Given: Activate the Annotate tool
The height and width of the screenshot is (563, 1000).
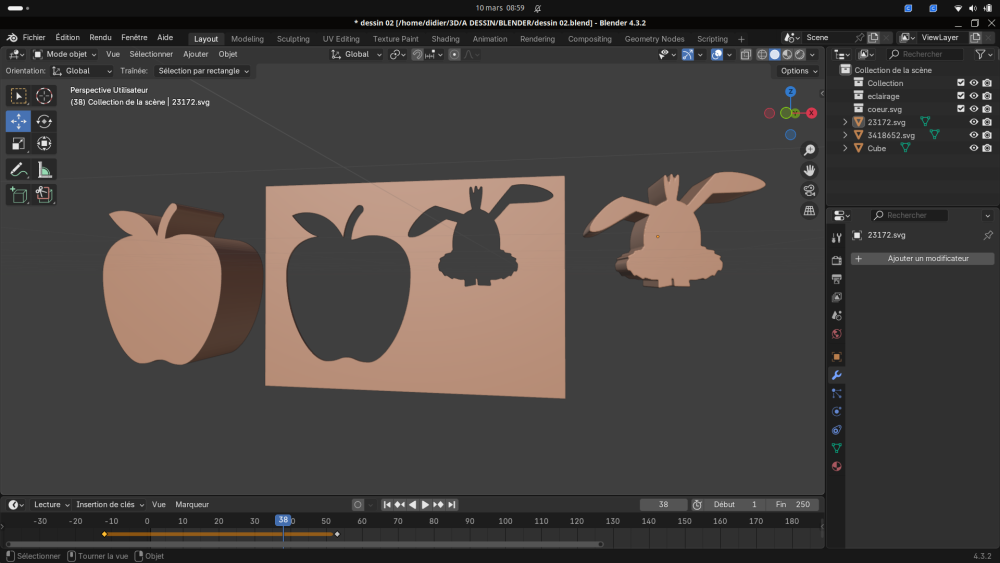Looking at the screenshot, I should pos(18,170).
